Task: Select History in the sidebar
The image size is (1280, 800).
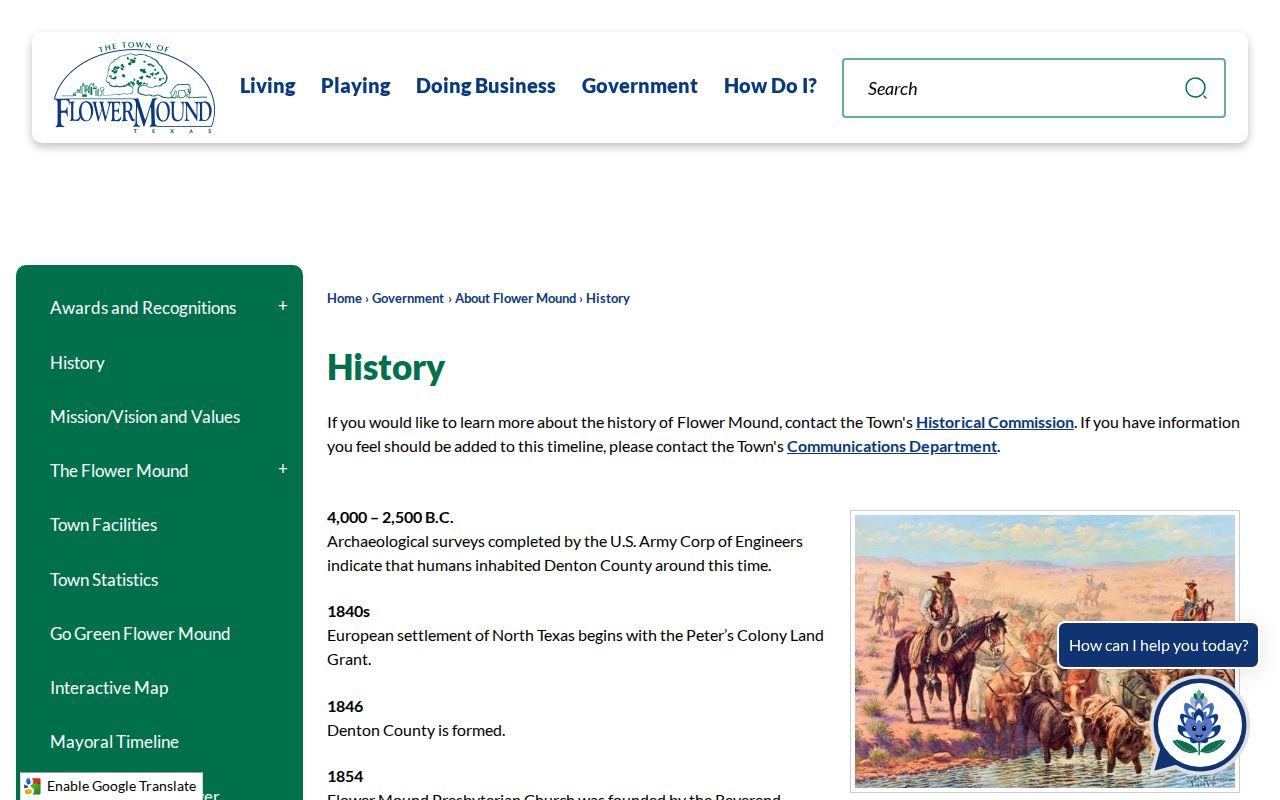Action: [x=77, y=362]
